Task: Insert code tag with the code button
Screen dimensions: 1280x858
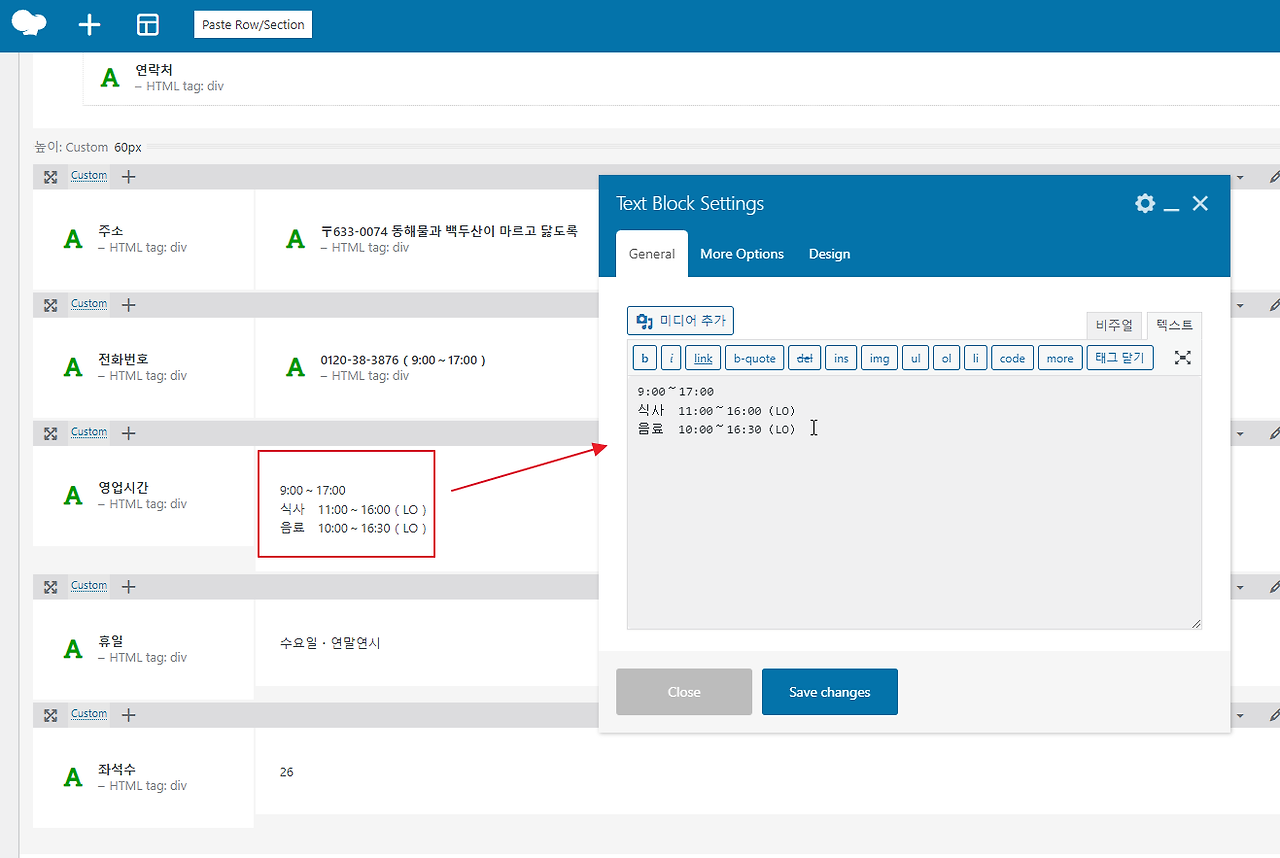Action: tap(1012, 358)
